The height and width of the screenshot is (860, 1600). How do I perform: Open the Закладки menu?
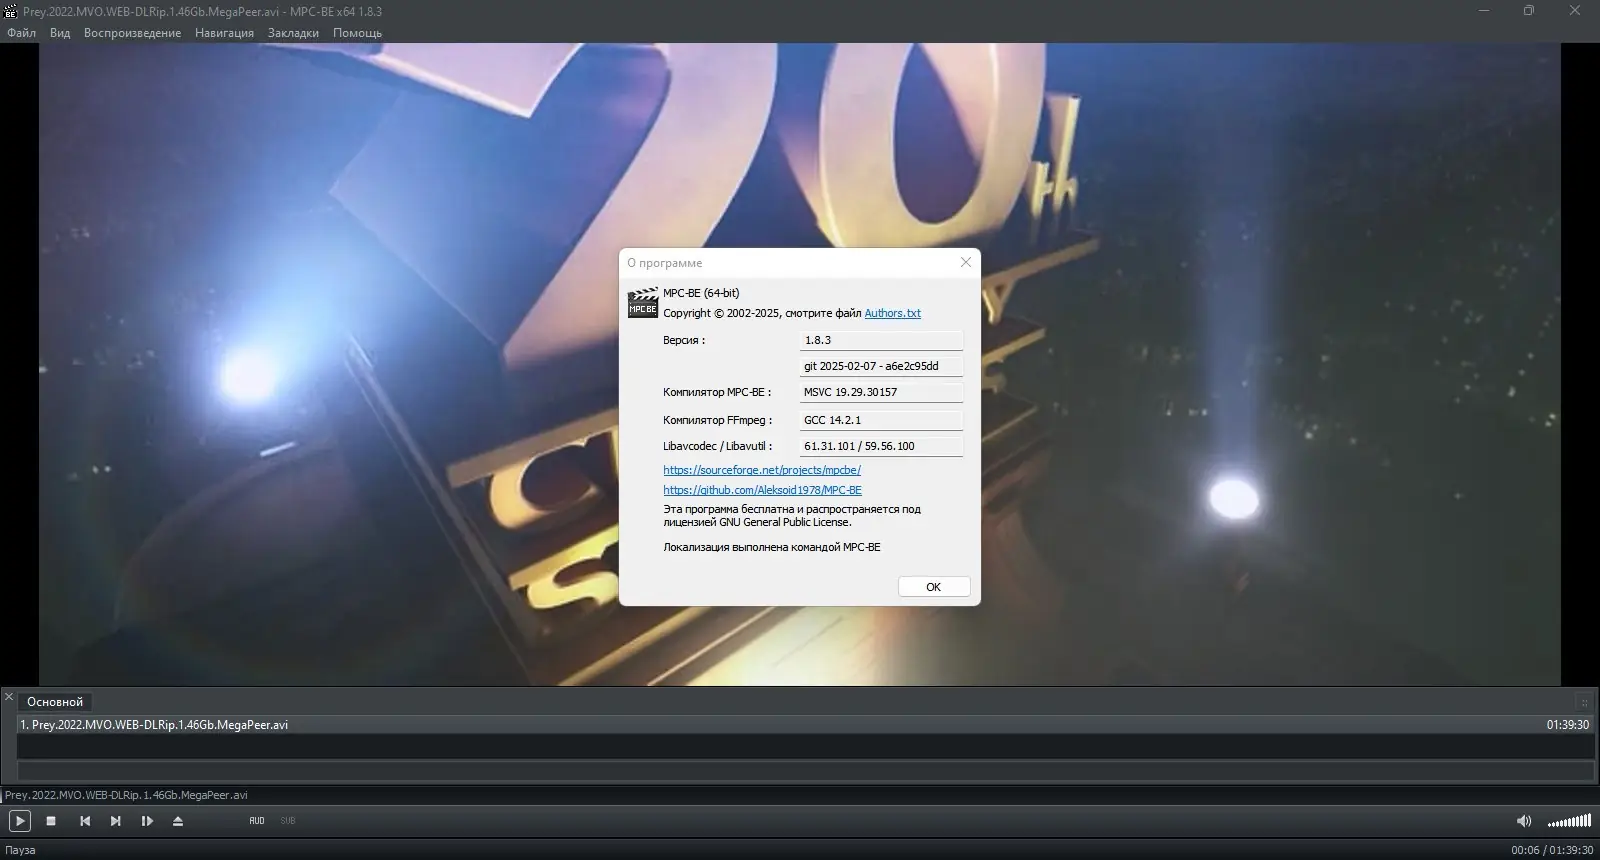tap(293, 33)
